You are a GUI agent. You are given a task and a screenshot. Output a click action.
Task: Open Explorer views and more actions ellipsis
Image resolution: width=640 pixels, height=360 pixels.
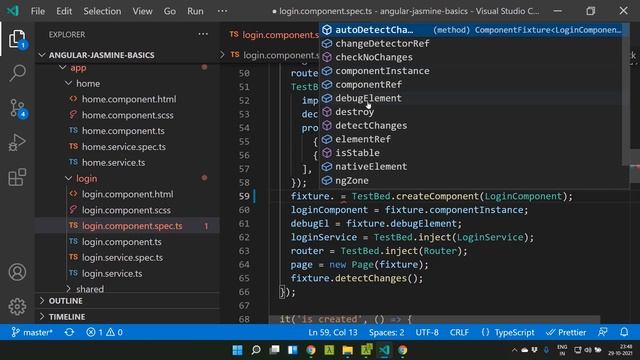tap(203, 34)
